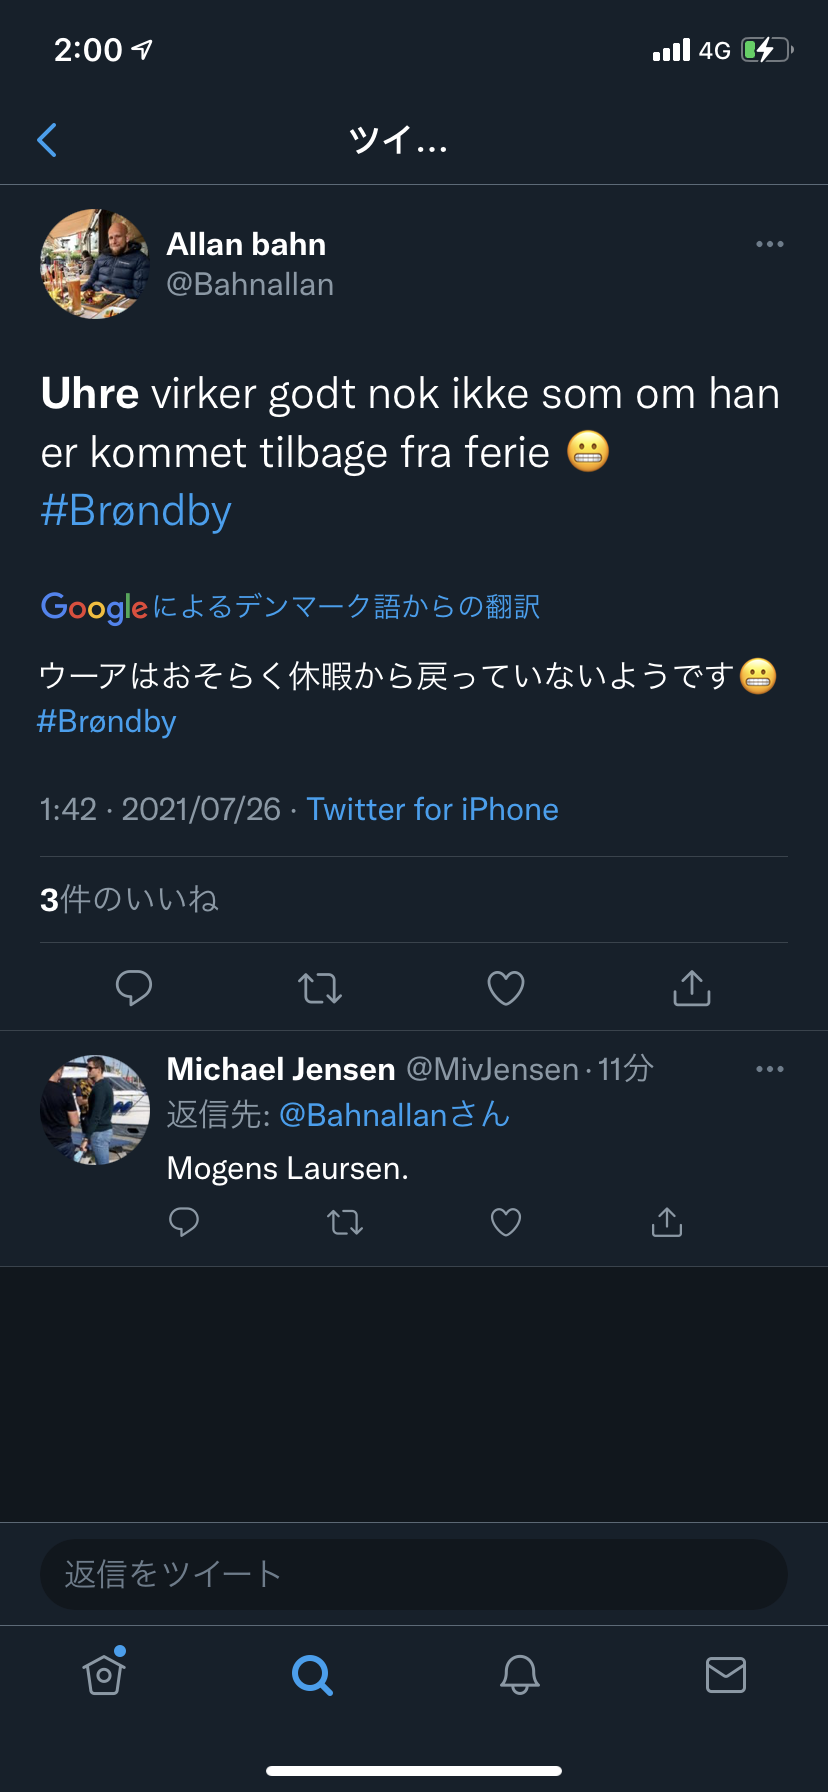Reply to Allan bahn's tweet

pyautogui.click(x=134, y=988)
